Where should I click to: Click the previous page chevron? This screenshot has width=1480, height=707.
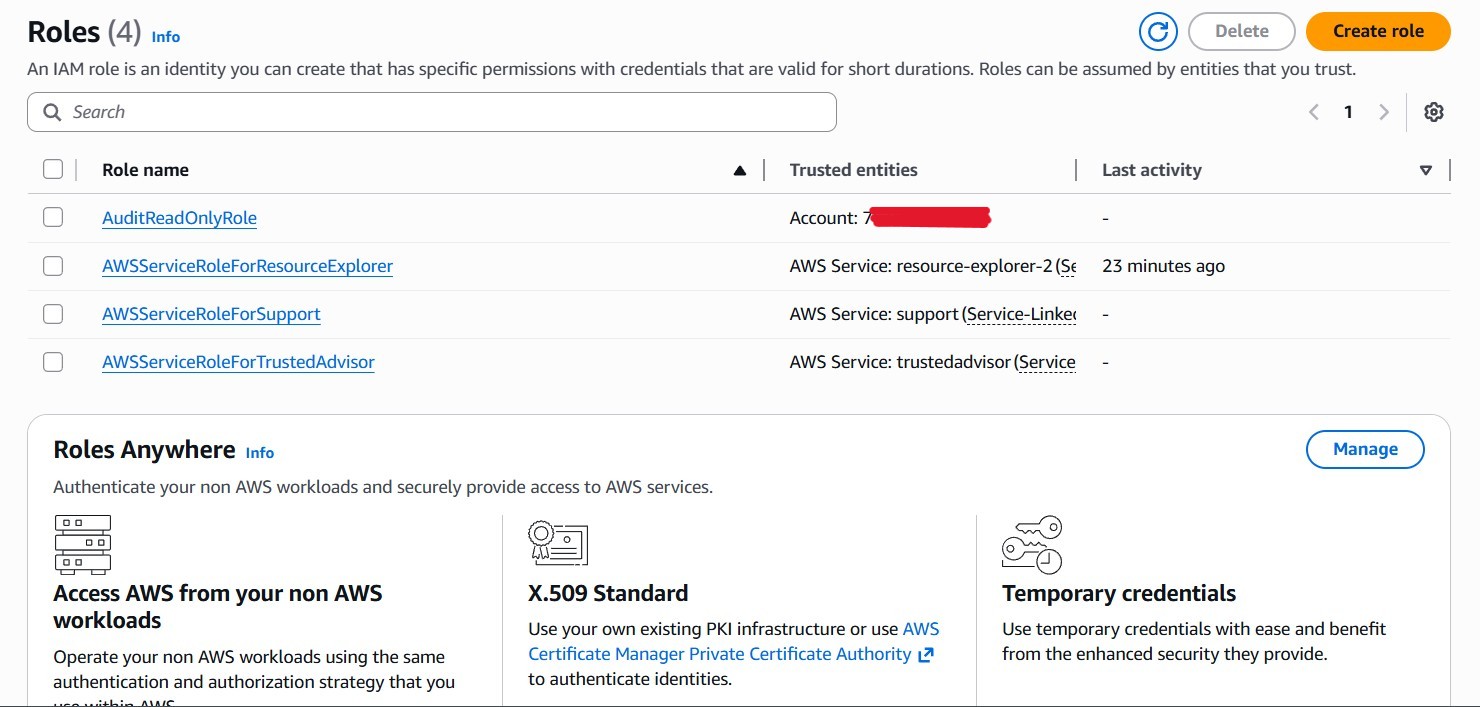[x=1313, y=111]
